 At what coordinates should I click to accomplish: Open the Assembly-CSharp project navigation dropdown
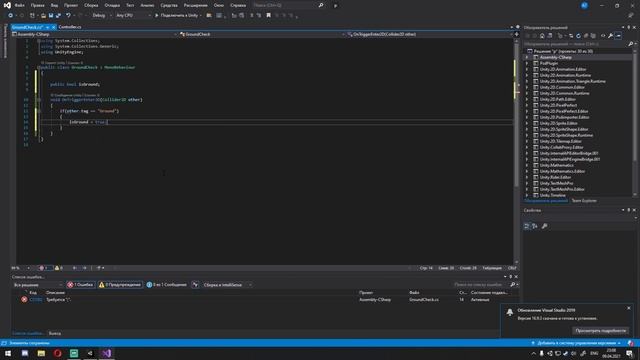95,34
